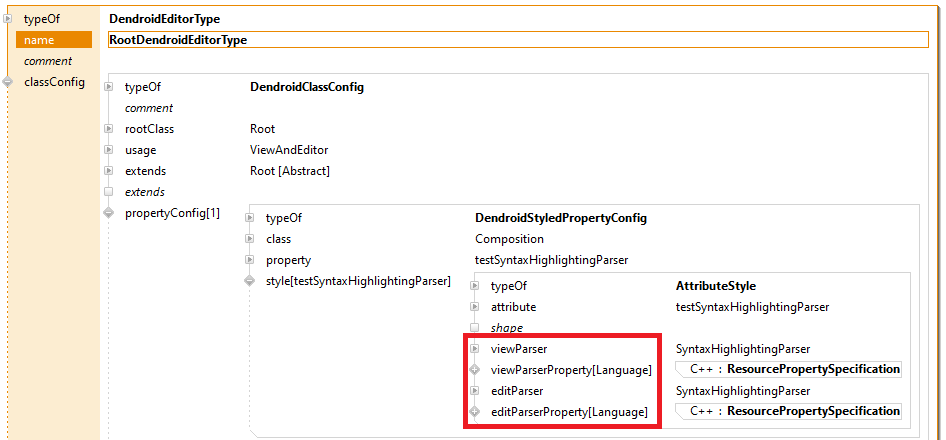Click the diamond icon beside style[testSyntaxHighlightingParser]

point(250,281)
